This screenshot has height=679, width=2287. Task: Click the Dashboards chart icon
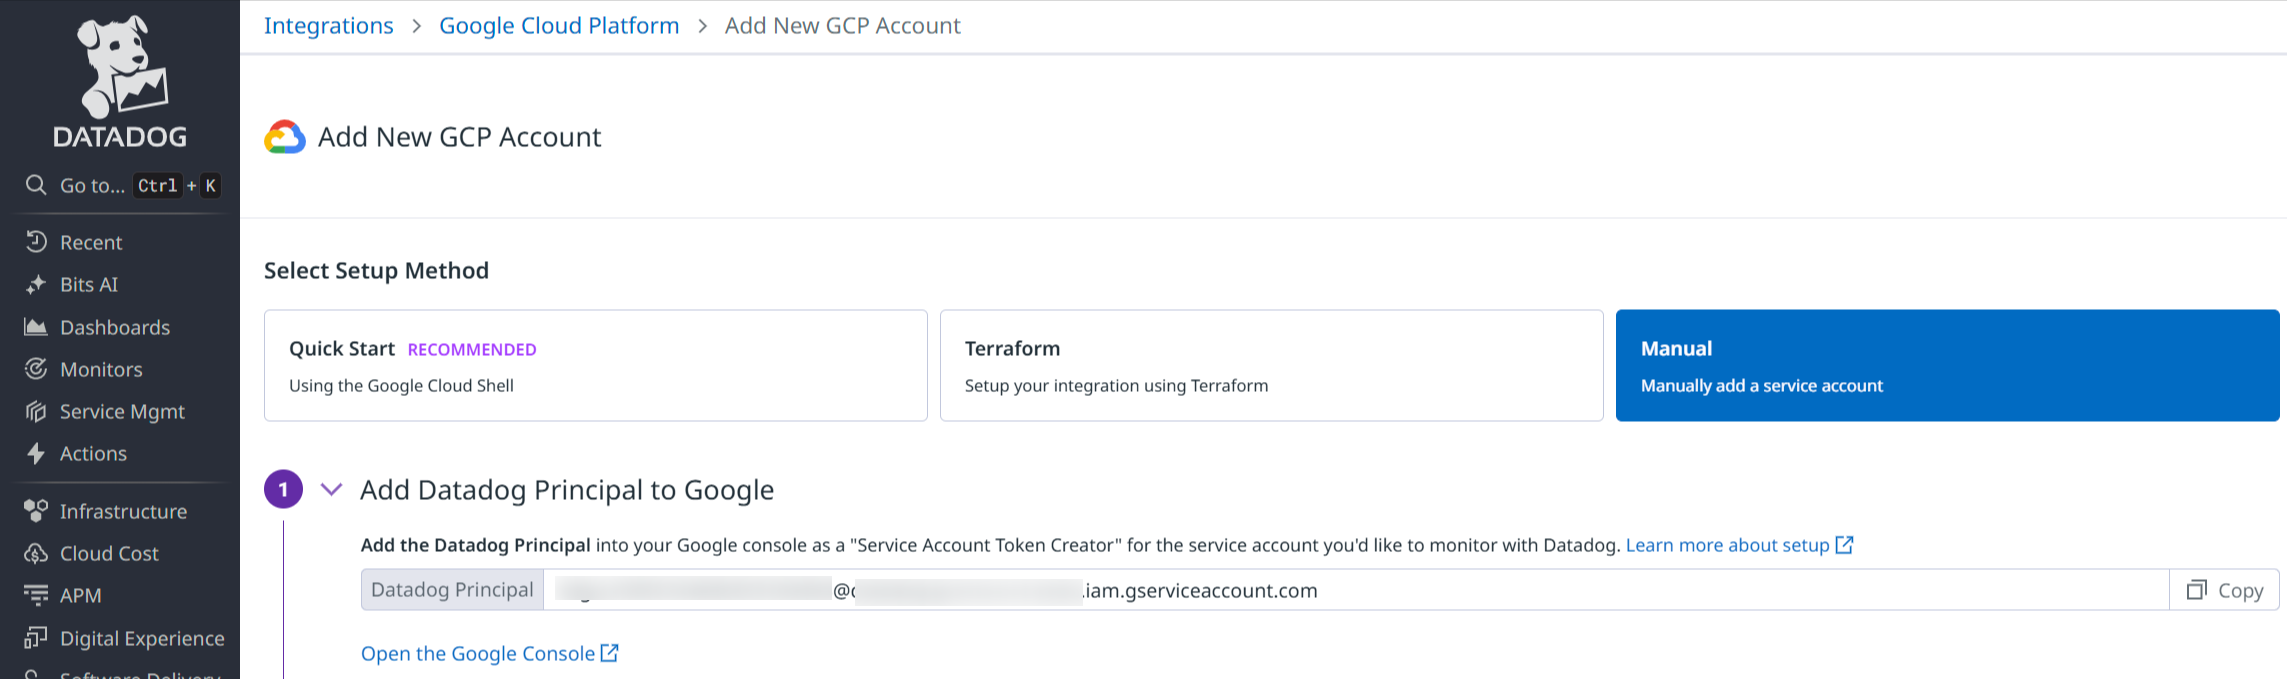tap(36, 327)
